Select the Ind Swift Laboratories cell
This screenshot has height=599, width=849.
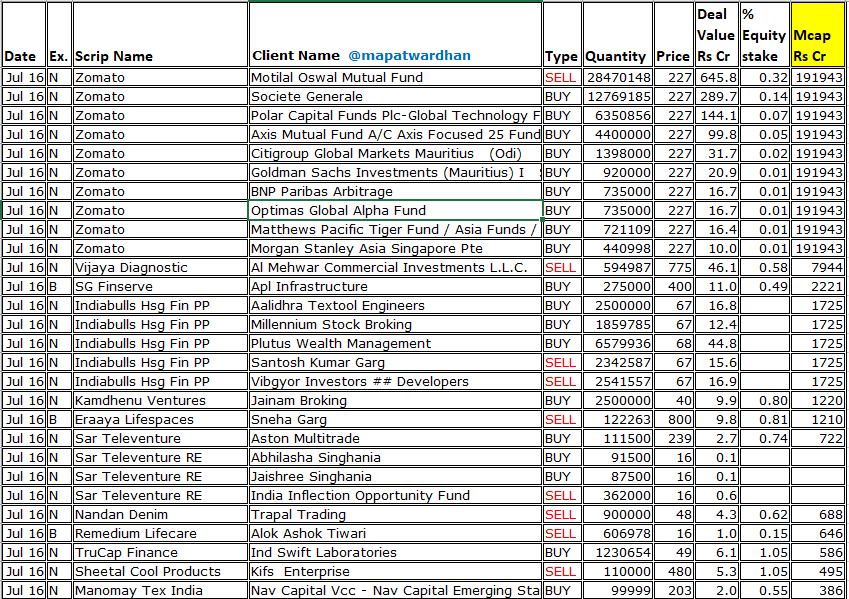395,552
